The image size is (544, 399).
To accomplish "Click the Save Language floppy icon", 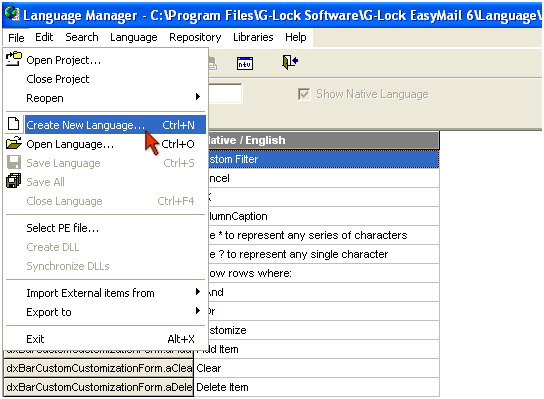I will 14,162.
